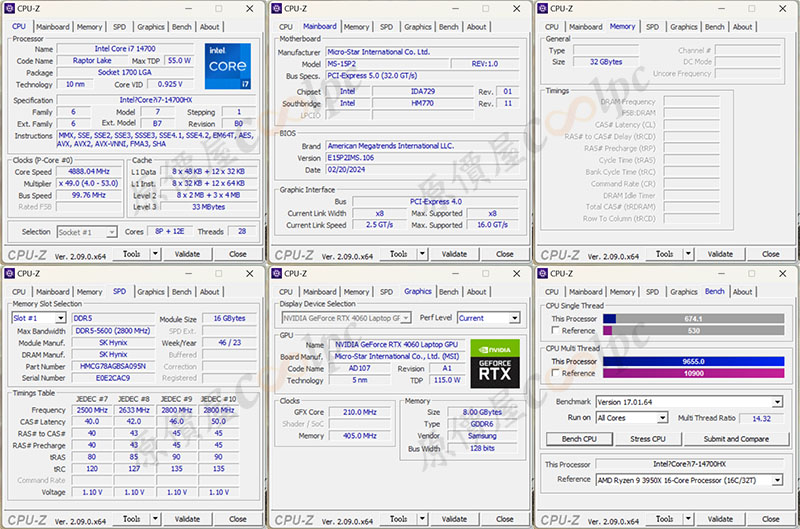
Task: Click the BIOS Version field E15P2IMS.106
Action: coord(422,158)
